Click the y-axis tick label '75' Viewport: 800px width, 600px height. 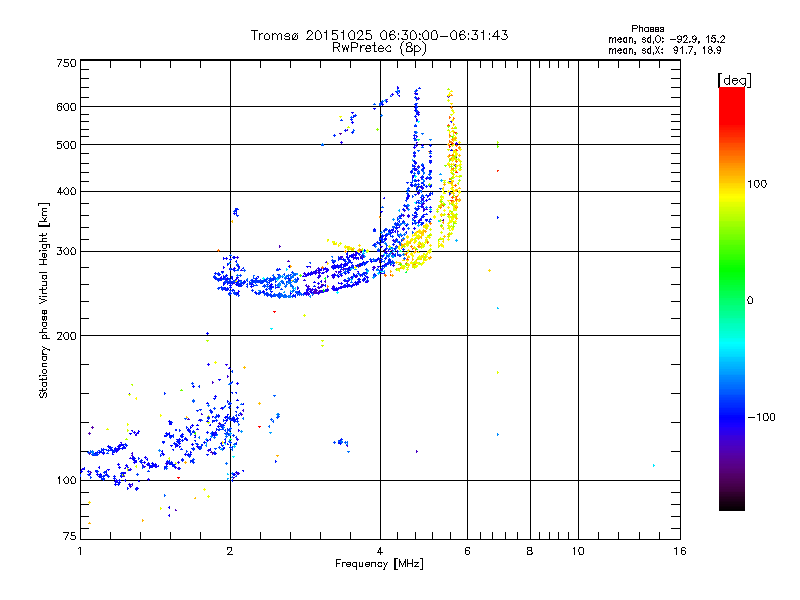70,536
